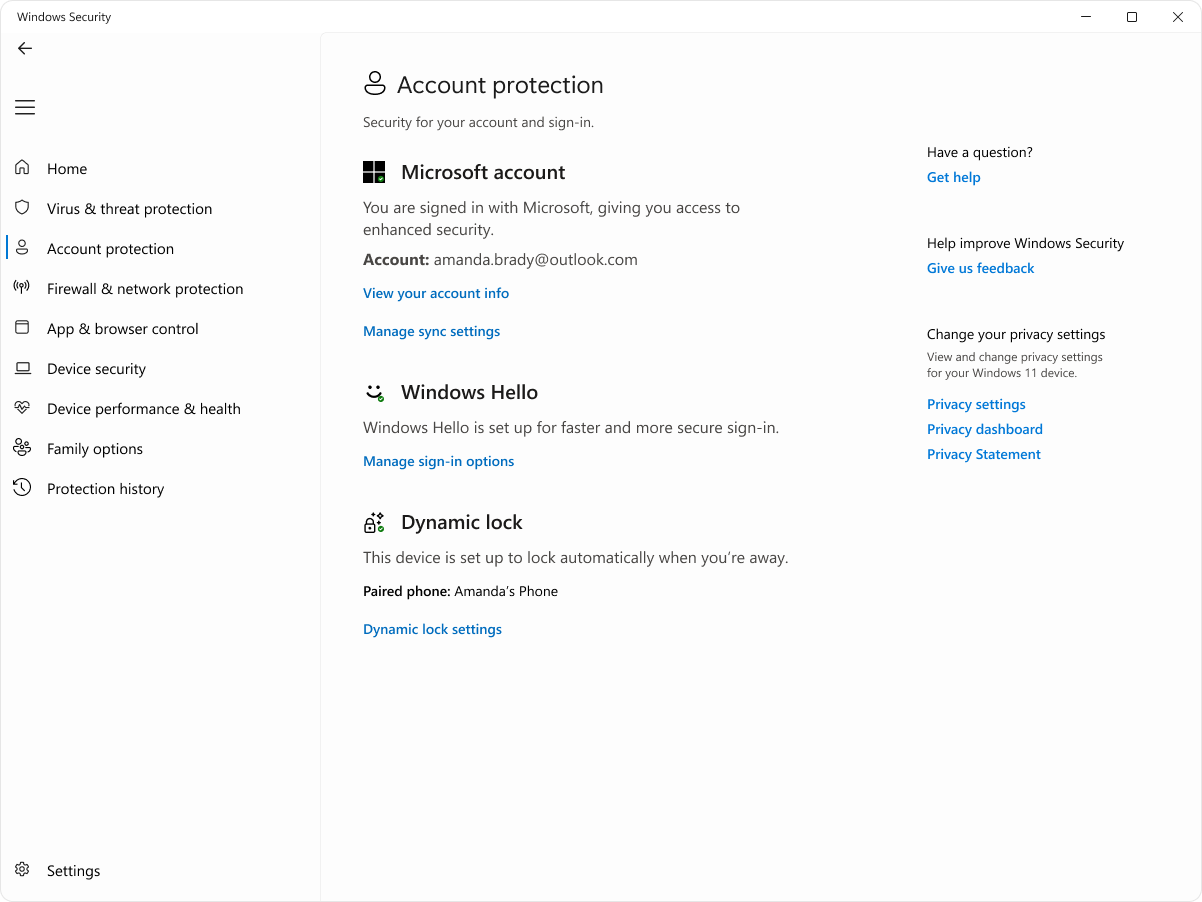Select Home in the sidebar
This screenshot has height=902, width=1202.
pos(66,168)
